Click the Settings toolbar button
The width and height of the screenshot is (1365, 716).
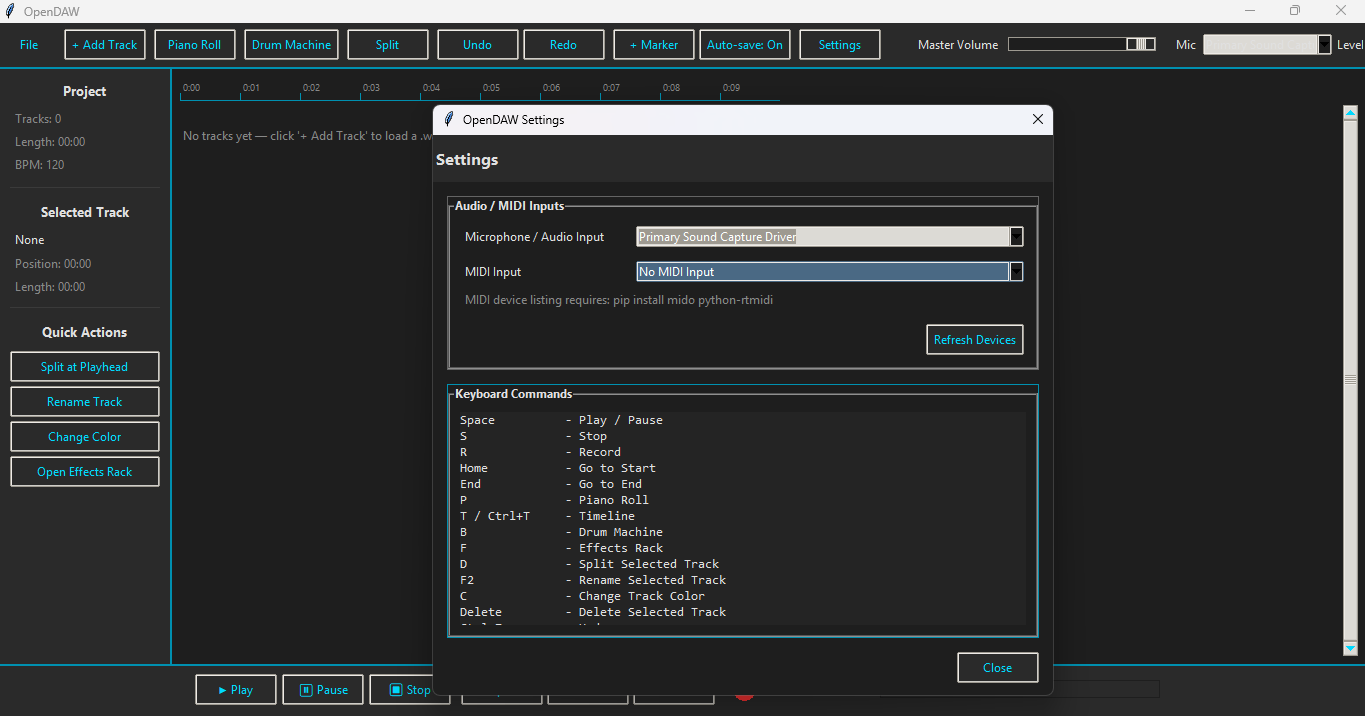coord(840,45)
